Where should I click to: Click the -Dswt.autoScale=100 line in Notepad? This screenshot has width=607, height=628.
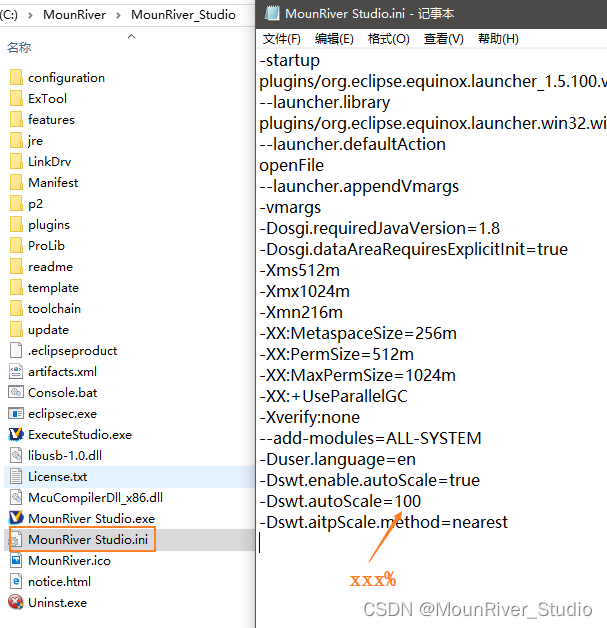(340, 501)
